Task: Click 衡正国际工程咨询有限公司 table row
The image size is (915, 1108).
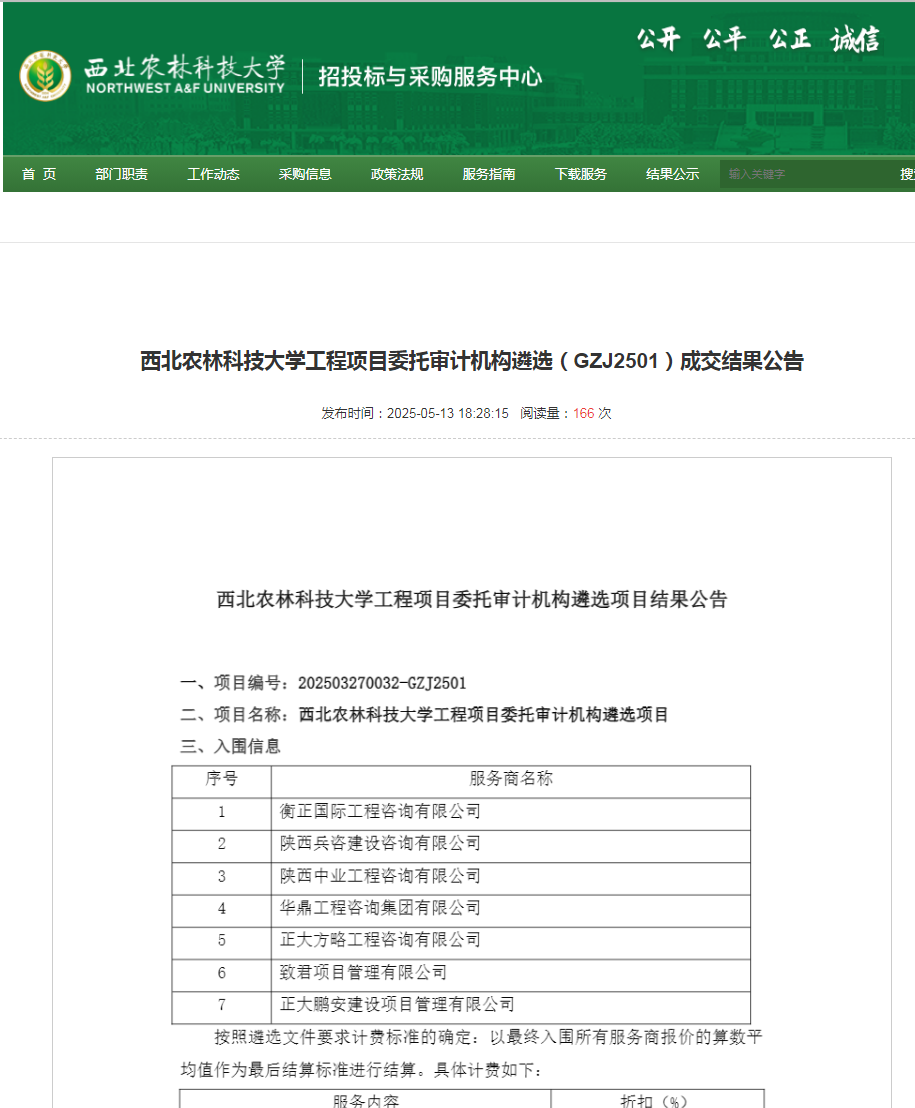Action: (380, 811)
